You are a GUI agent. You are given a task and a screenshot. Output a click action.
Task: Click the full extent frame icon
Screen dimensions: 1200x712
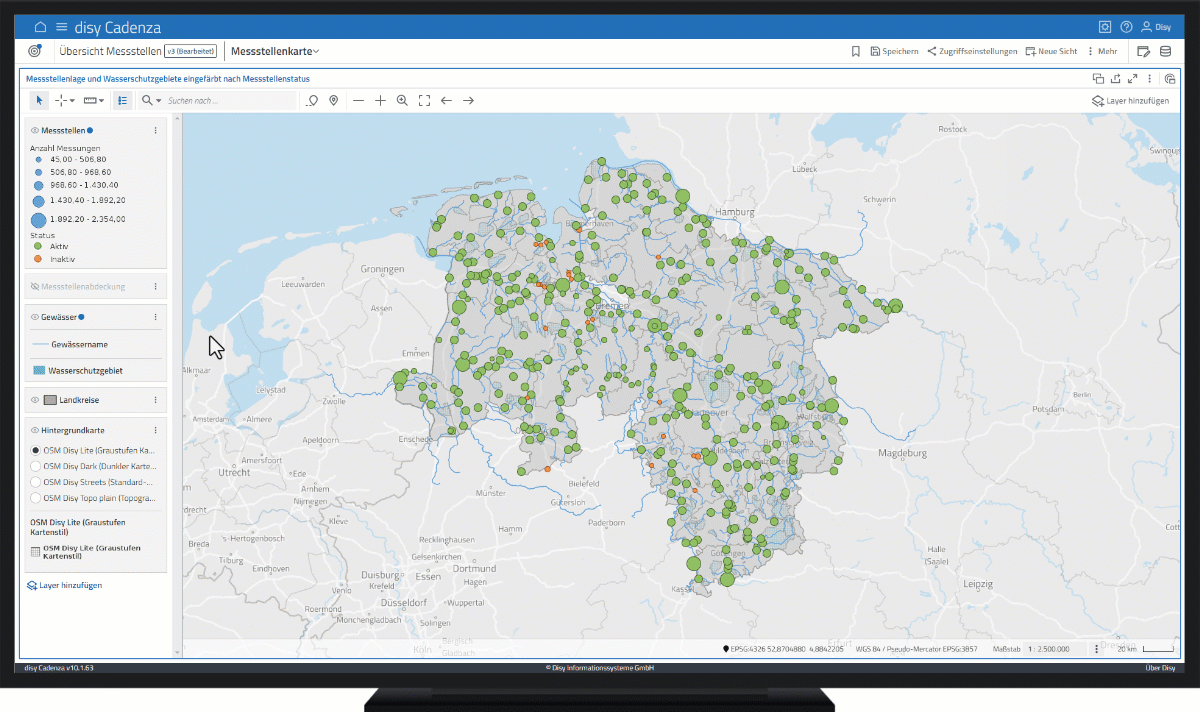pyautogui.click(x=424, y=100)
